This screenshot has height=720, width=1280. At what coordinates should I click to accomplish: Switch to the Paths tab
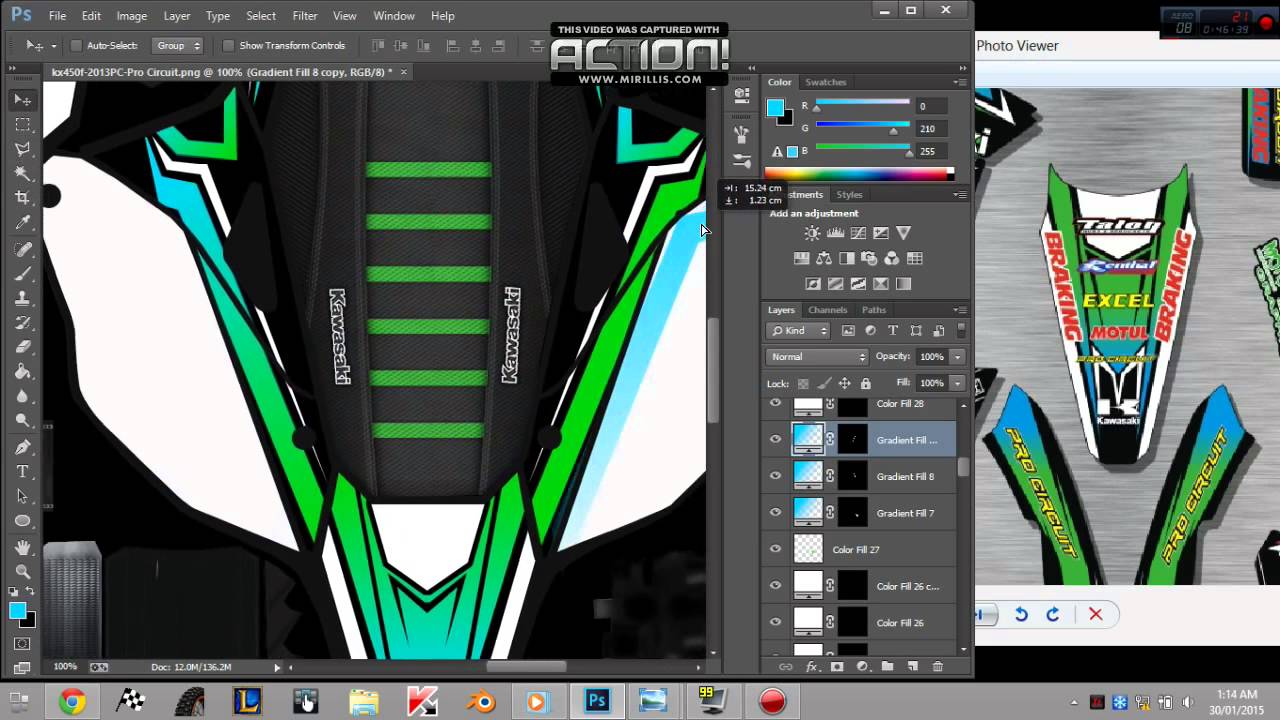[874, 310]
